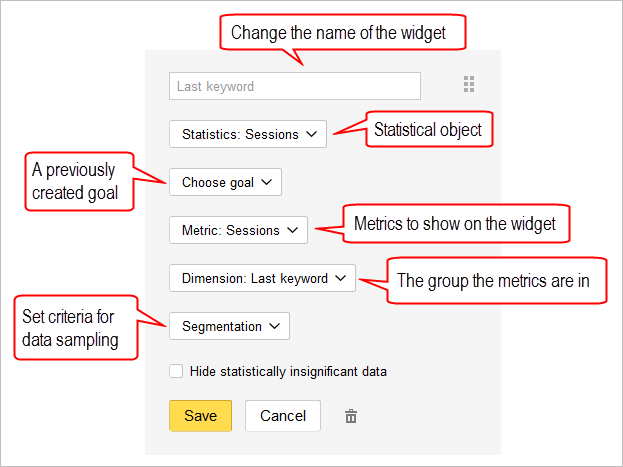Enable Hide statistically insignificant data checkbox
This screenshot has height=467, width=623.
(x=176, y=371)
